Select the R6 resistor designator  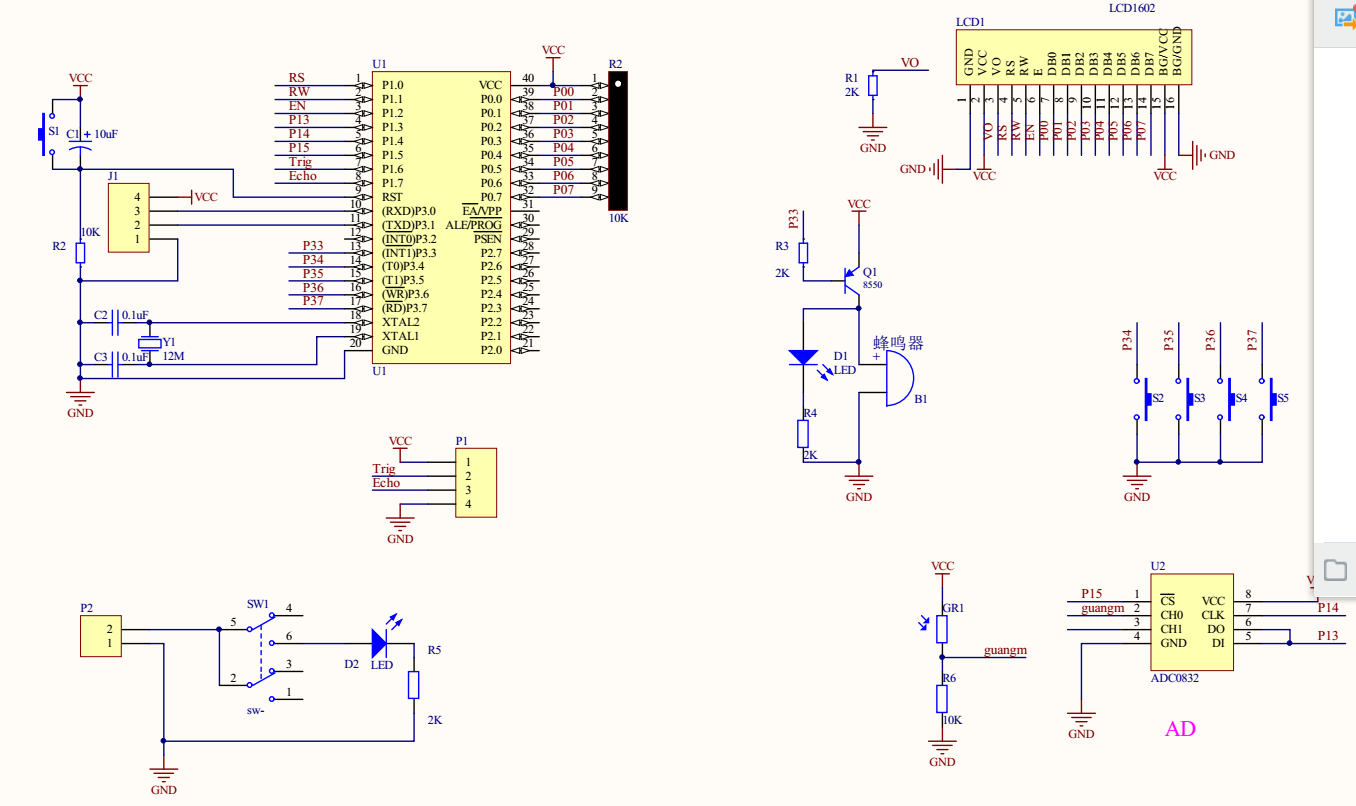[950, 678]
